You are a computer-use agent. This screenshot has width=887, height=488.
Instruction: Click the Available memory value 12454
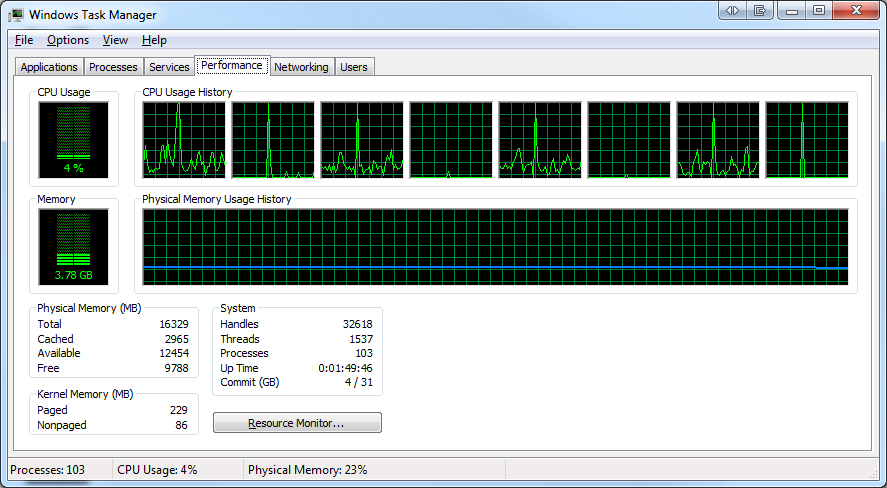[x=174, y=353]
